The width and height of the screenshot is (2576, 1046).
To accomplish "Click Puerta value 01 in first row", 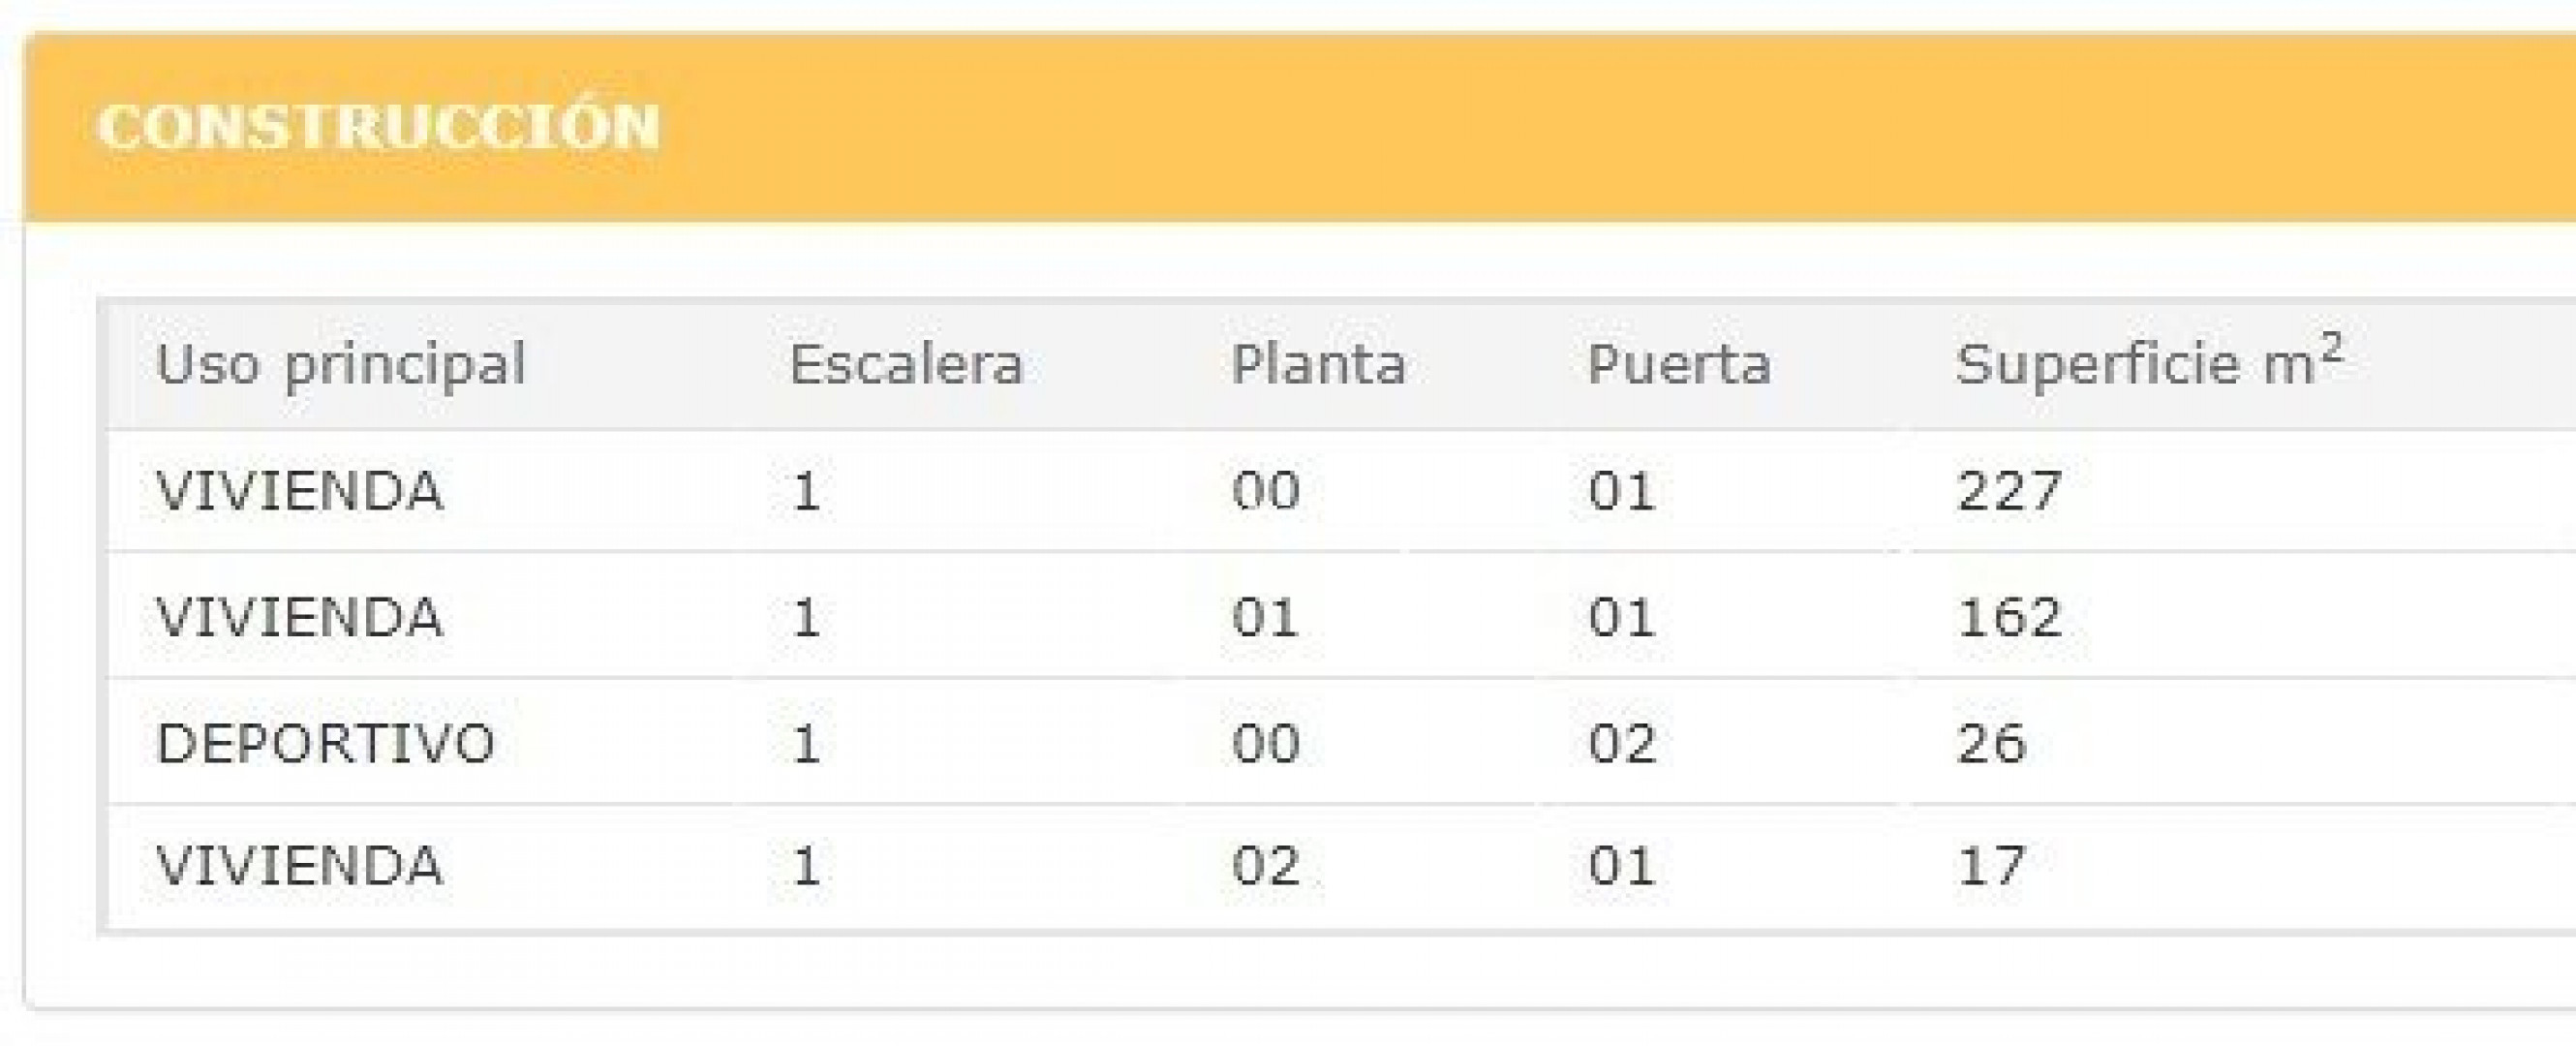I will (x=1622, y=491).
